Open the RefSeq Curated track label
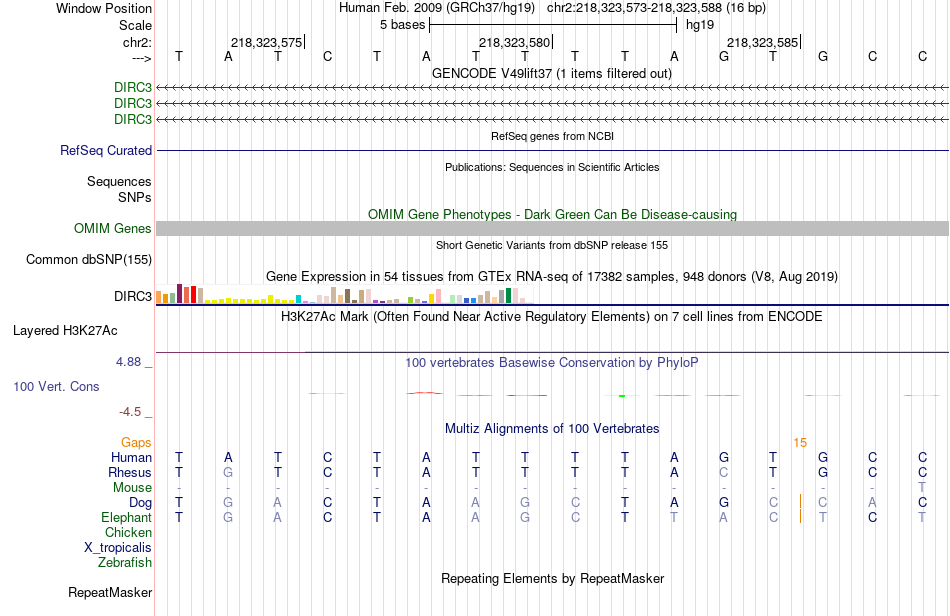 106,150
